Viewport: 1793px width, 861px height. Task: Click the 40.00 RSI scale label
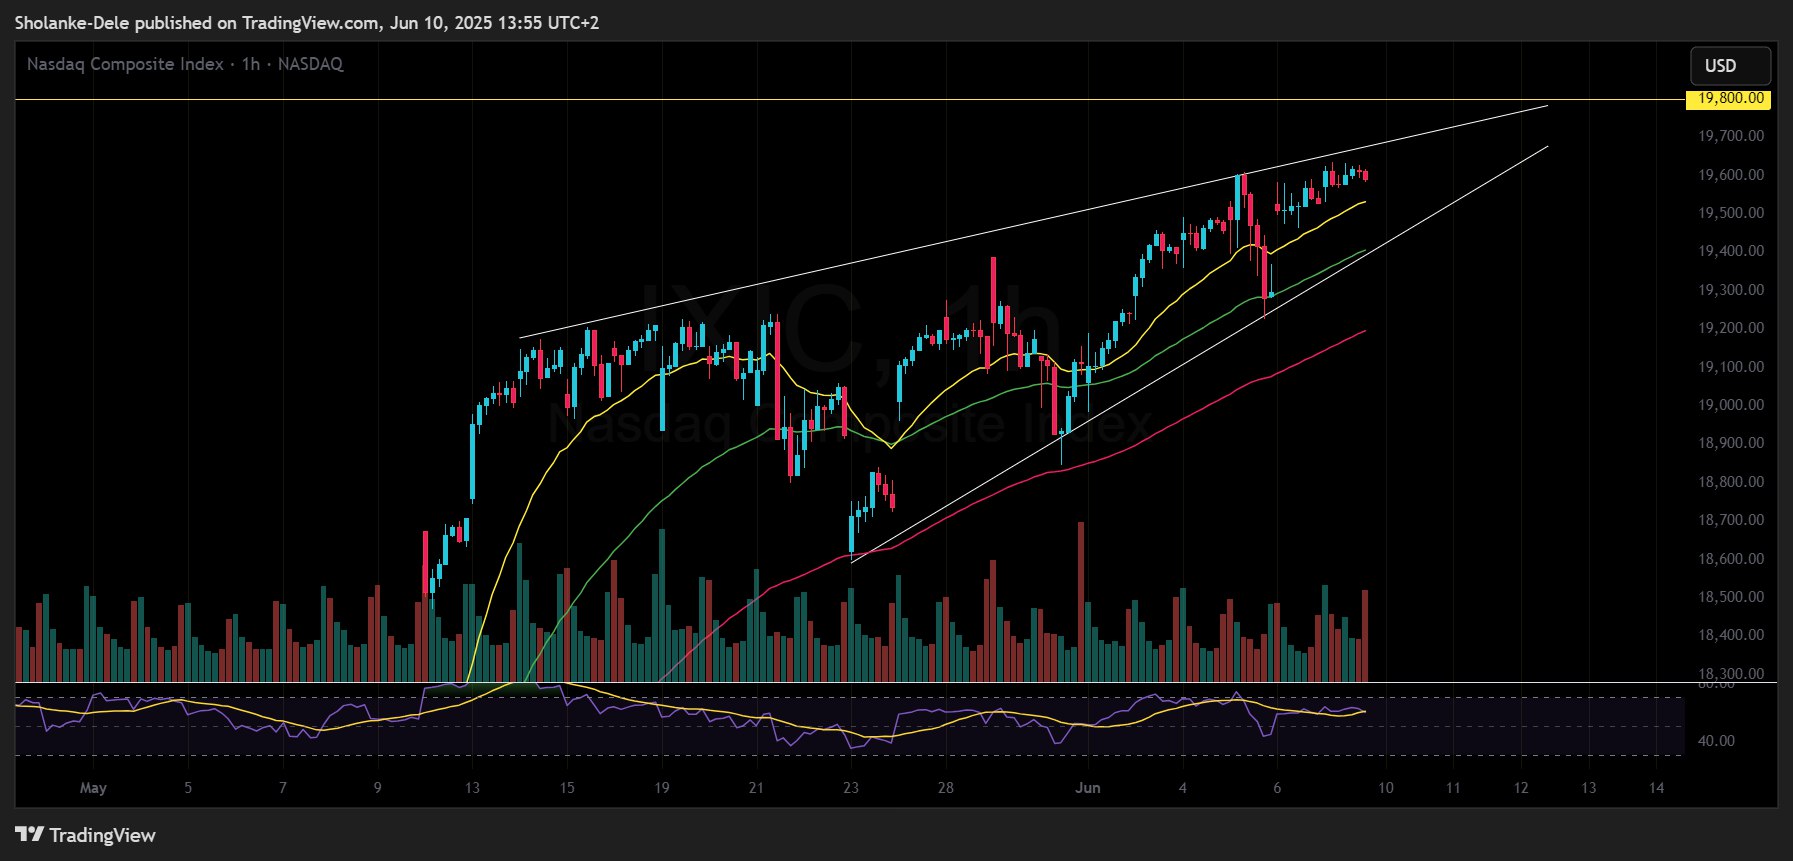click(x=1716, y=741)
